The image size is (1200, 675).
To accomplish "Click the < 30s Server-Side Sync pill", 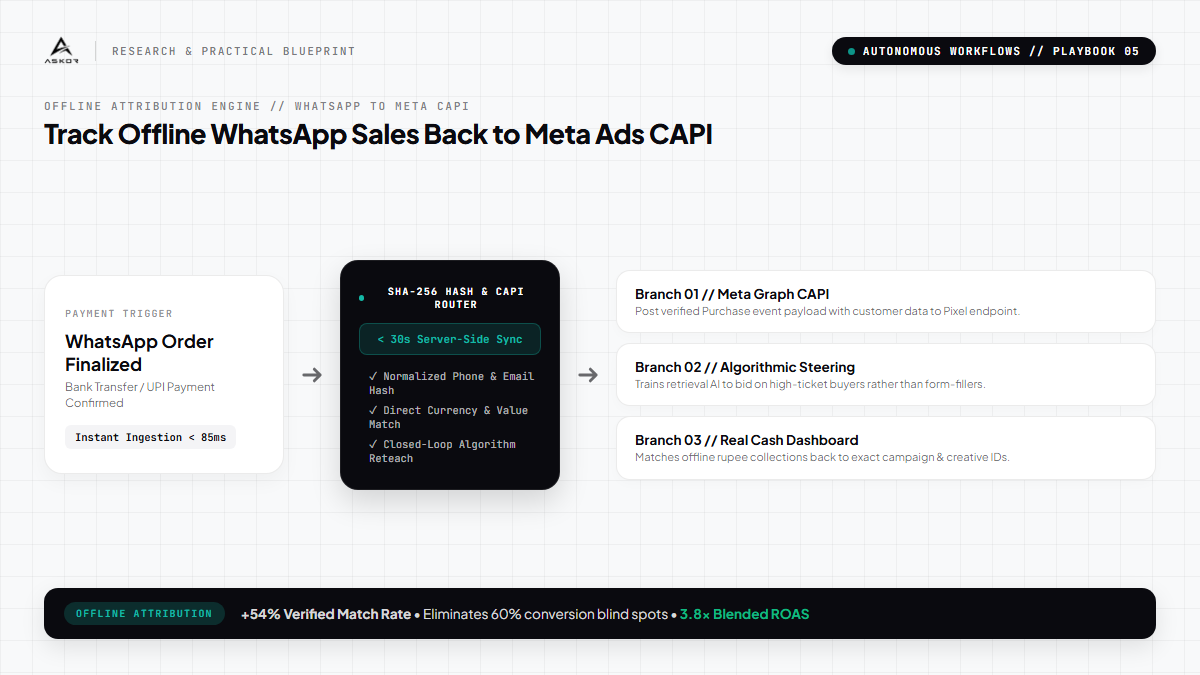I will (450, 339).
